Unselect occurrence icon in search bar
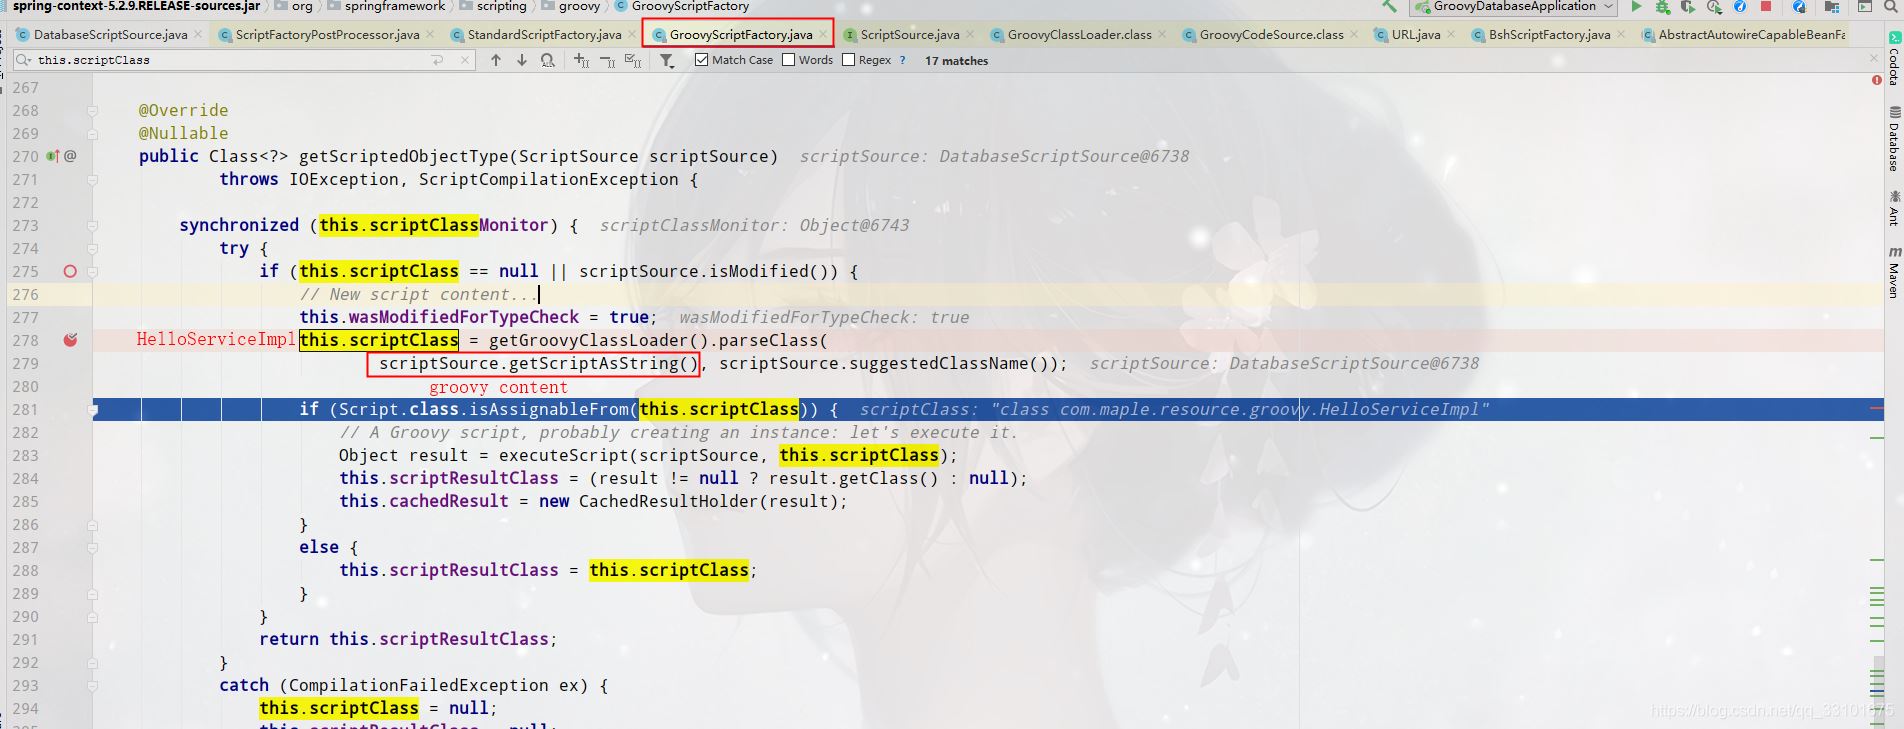Viewport: 1904px width, 729px height. click(x=607, y=61)
